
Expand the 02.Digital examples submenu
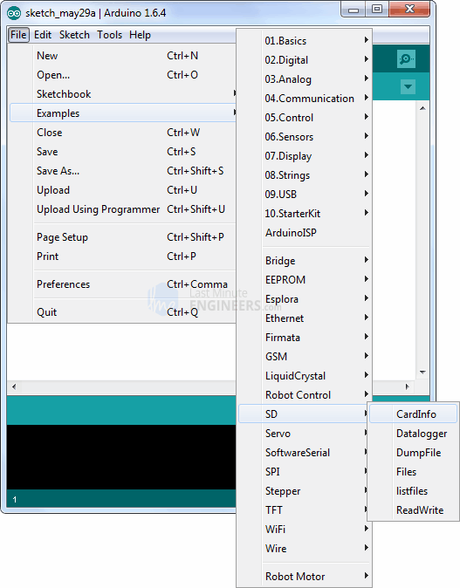point(305,60)
